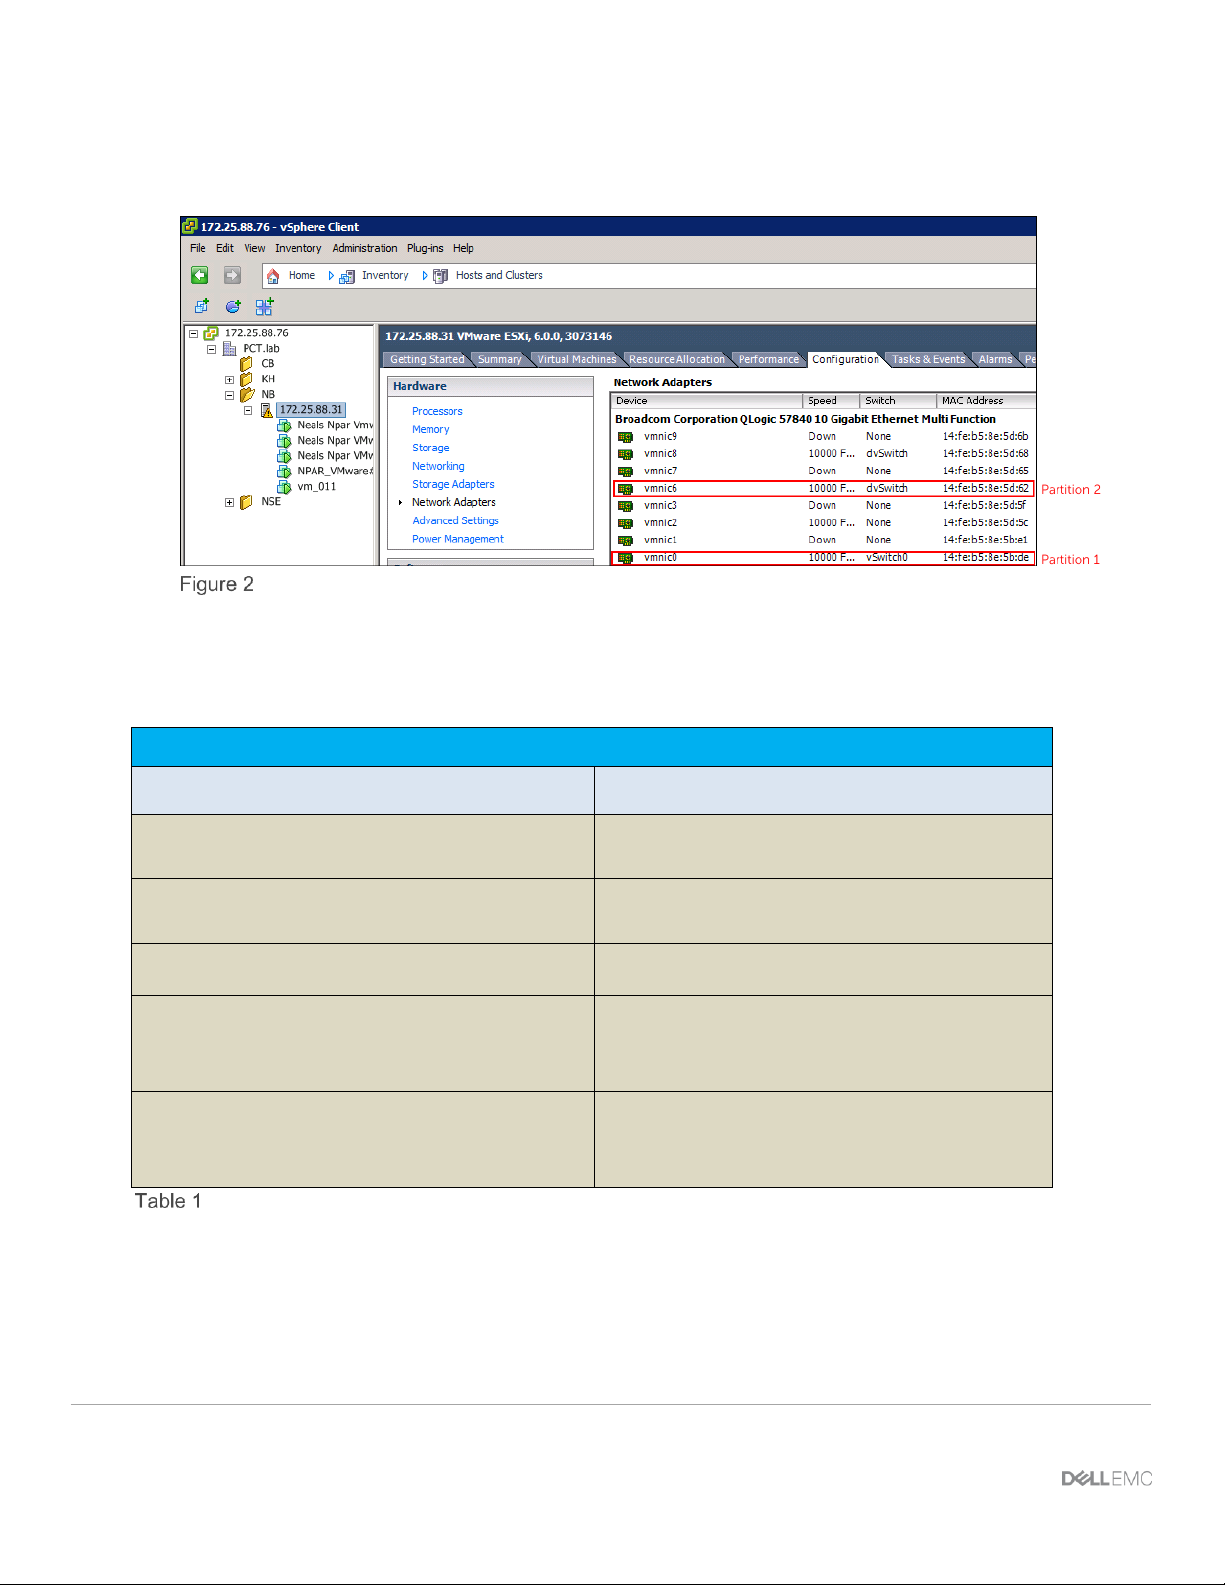Open the Help menu
The width and height of the screenshot is (1225, 1585).
[x=463, y=248]
